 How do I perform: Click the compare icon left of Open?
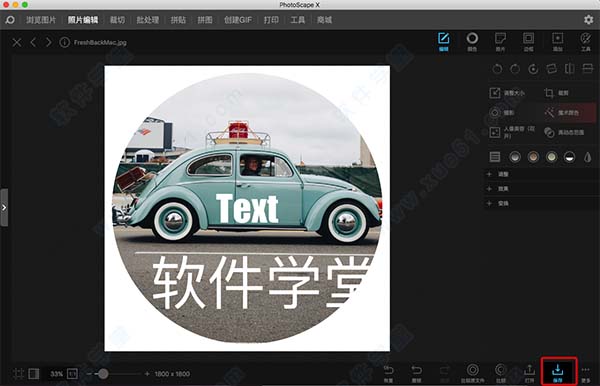click(501, 373)
